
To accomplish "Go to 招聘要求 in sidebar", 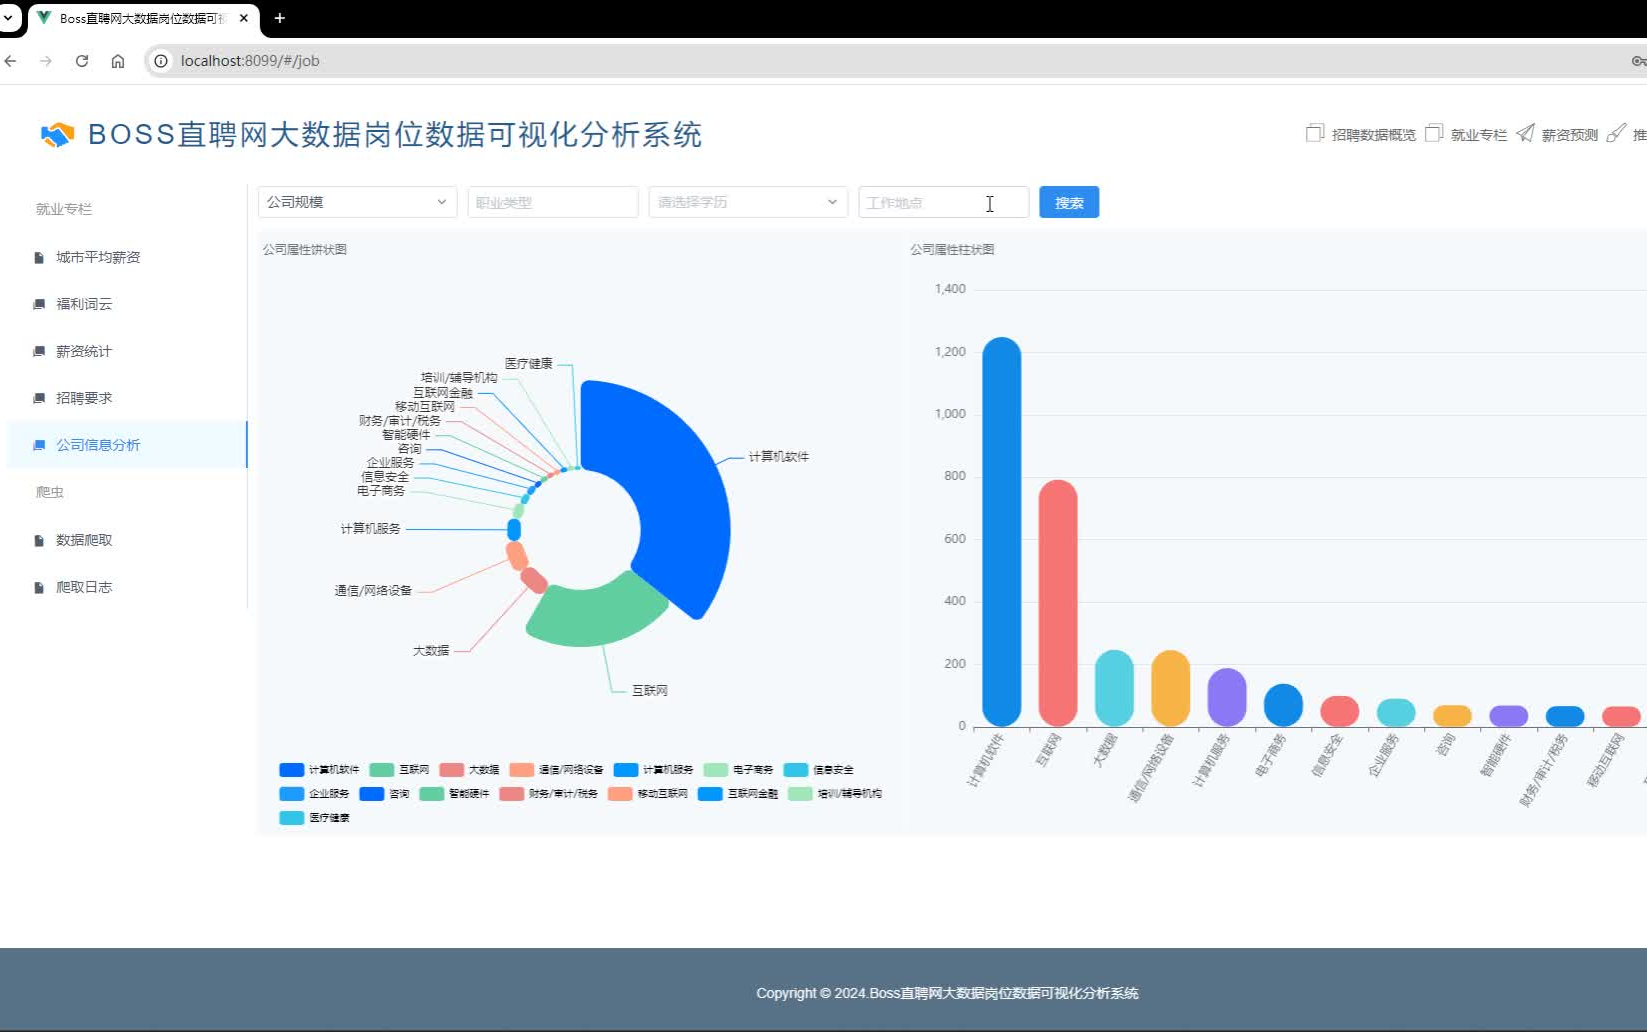I will (x=84, y=398).
